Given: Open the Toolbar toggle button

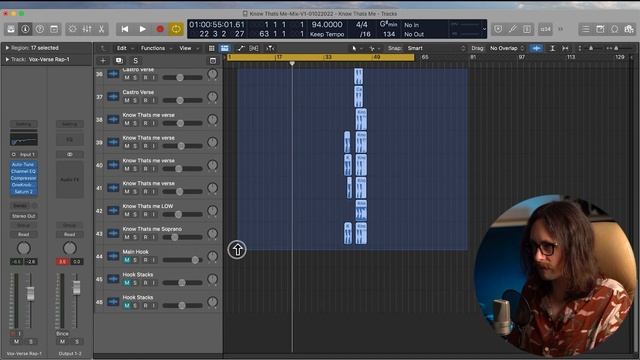Looking at the screenshot, I should point(54,29).
